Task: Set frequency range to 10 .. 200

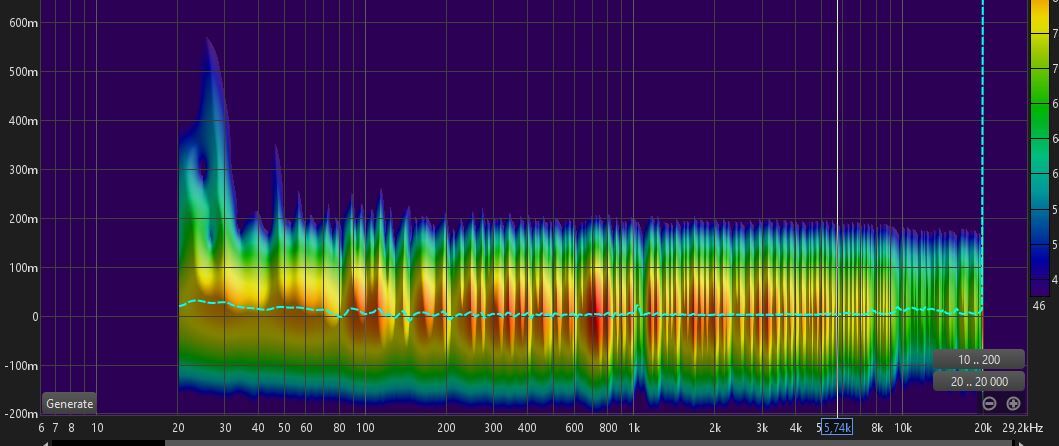Action: (979, 360)
